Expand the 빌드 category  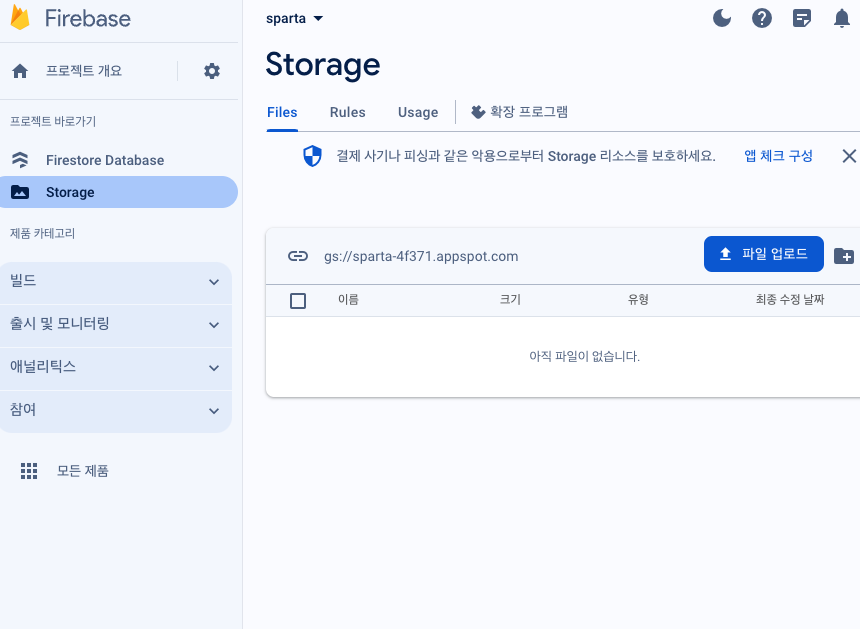click(x=116, y=282)
